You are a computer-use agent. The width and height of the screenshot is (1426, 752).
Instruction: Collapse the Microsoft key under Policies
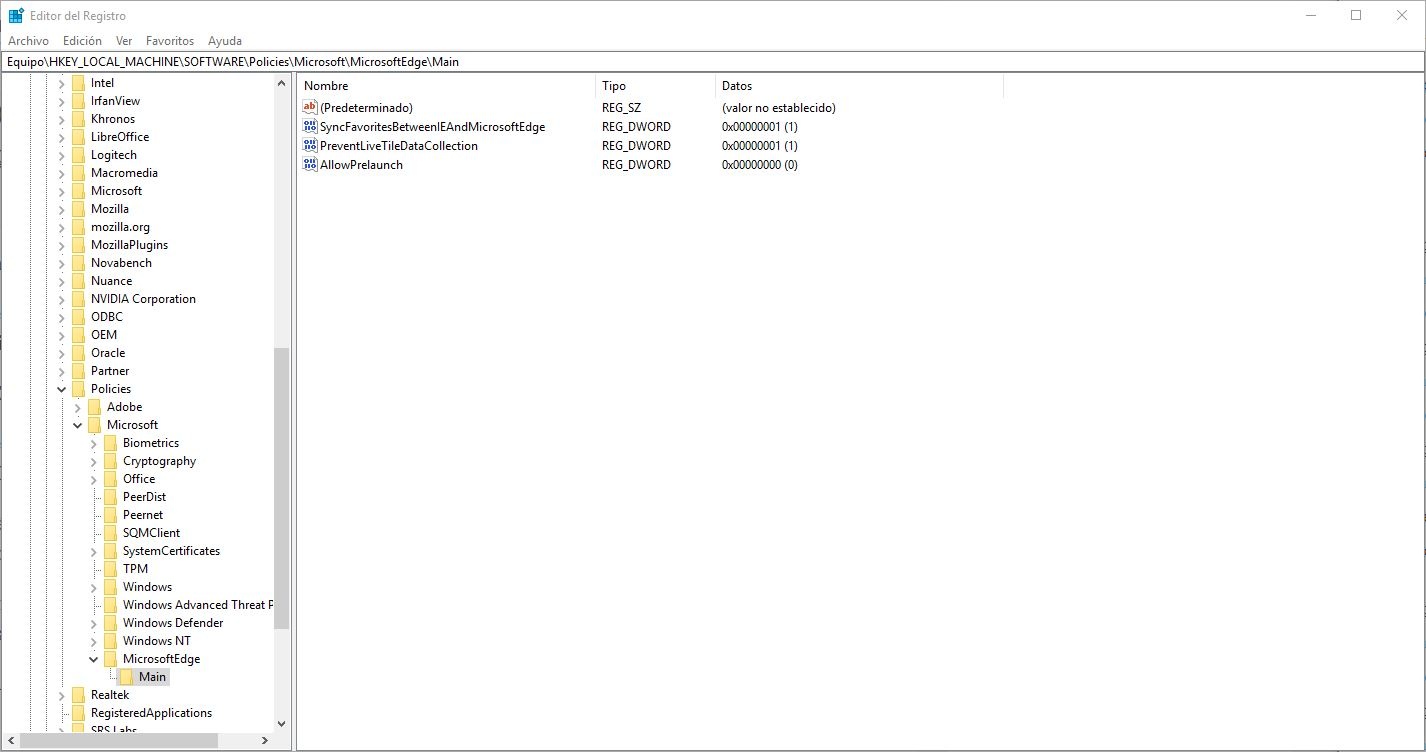pos(78,425)
